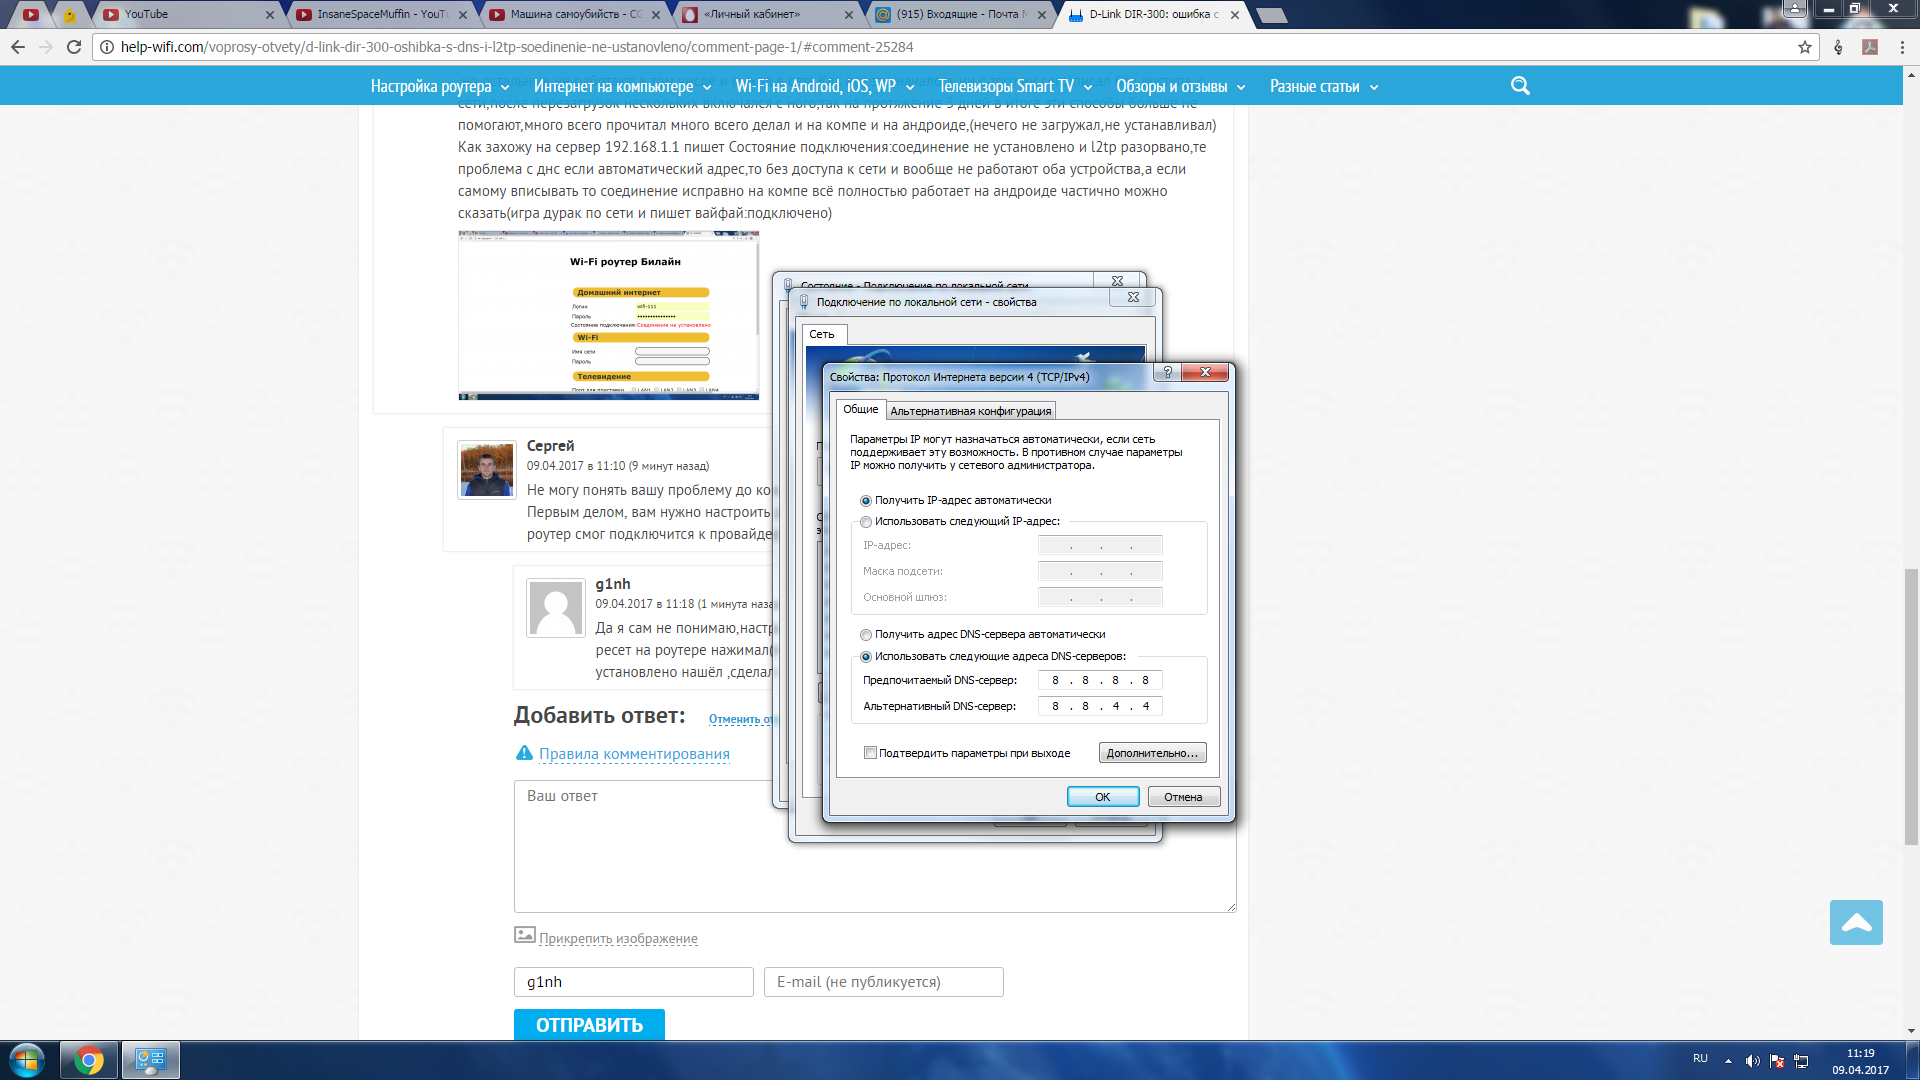Click the Chrome taskbar icon
The image size is (1920, 1080).
pyautogui.click(x=89, y=1060)
